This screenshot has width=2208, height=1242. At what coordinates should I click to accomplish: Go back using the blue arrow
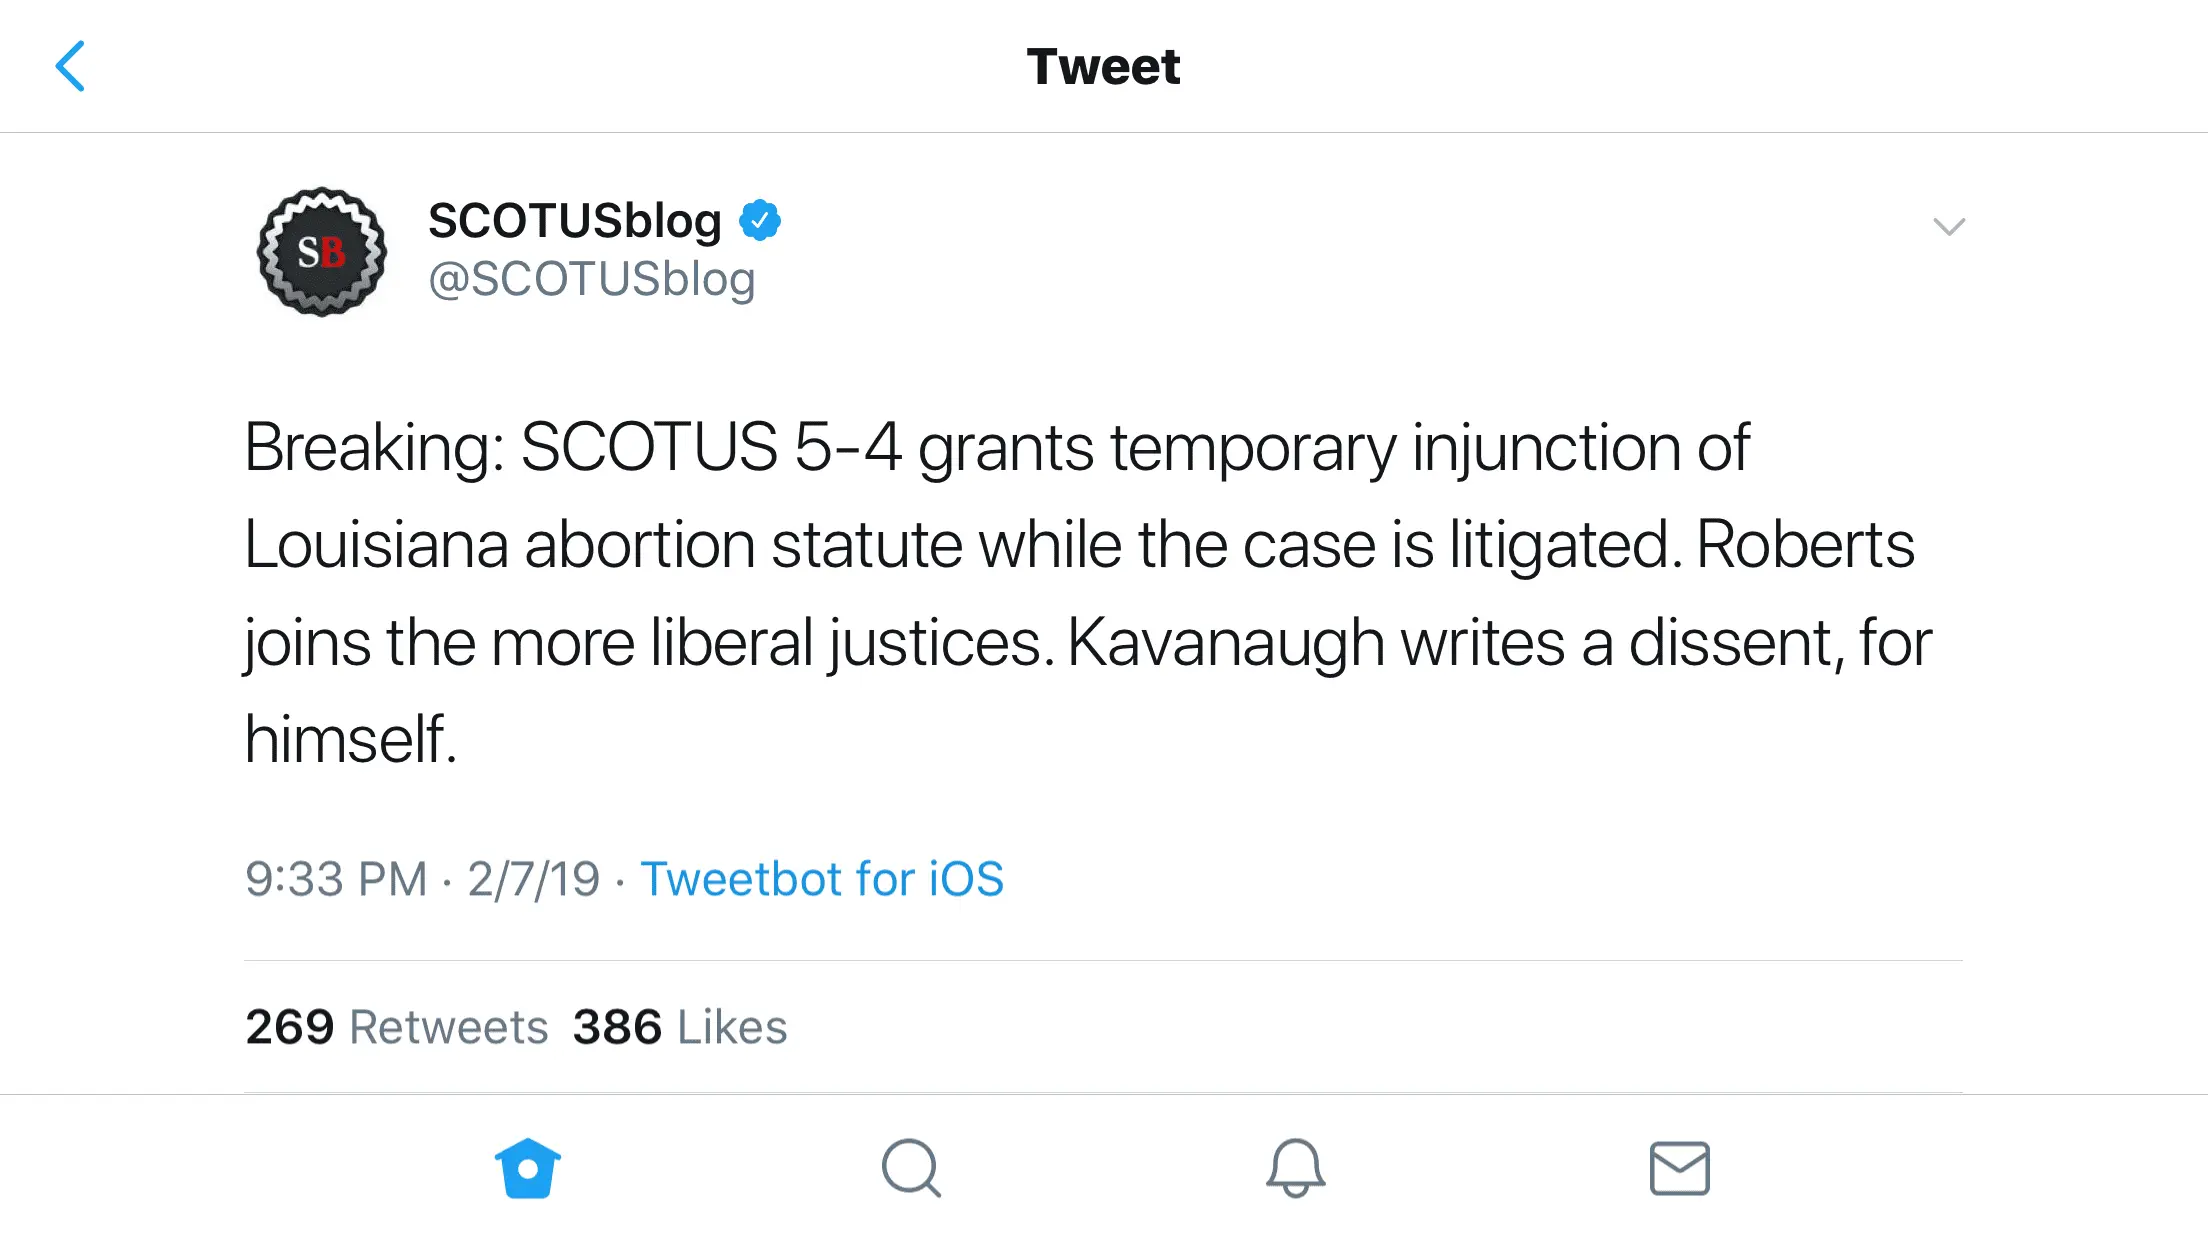pos(70,66)
